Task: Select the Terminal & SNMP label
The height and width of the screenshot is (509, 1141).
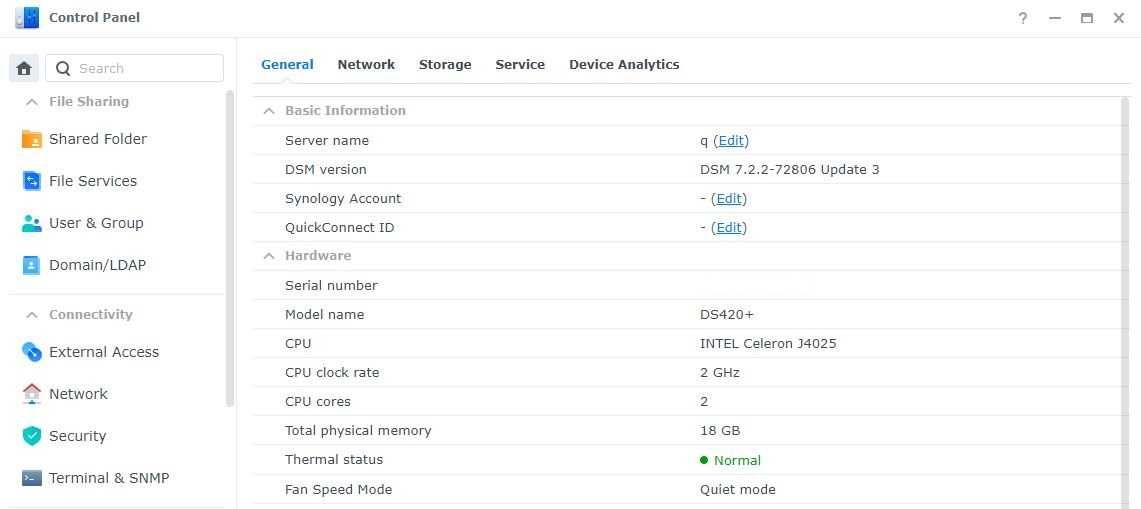Action: (x=109, y=478)
